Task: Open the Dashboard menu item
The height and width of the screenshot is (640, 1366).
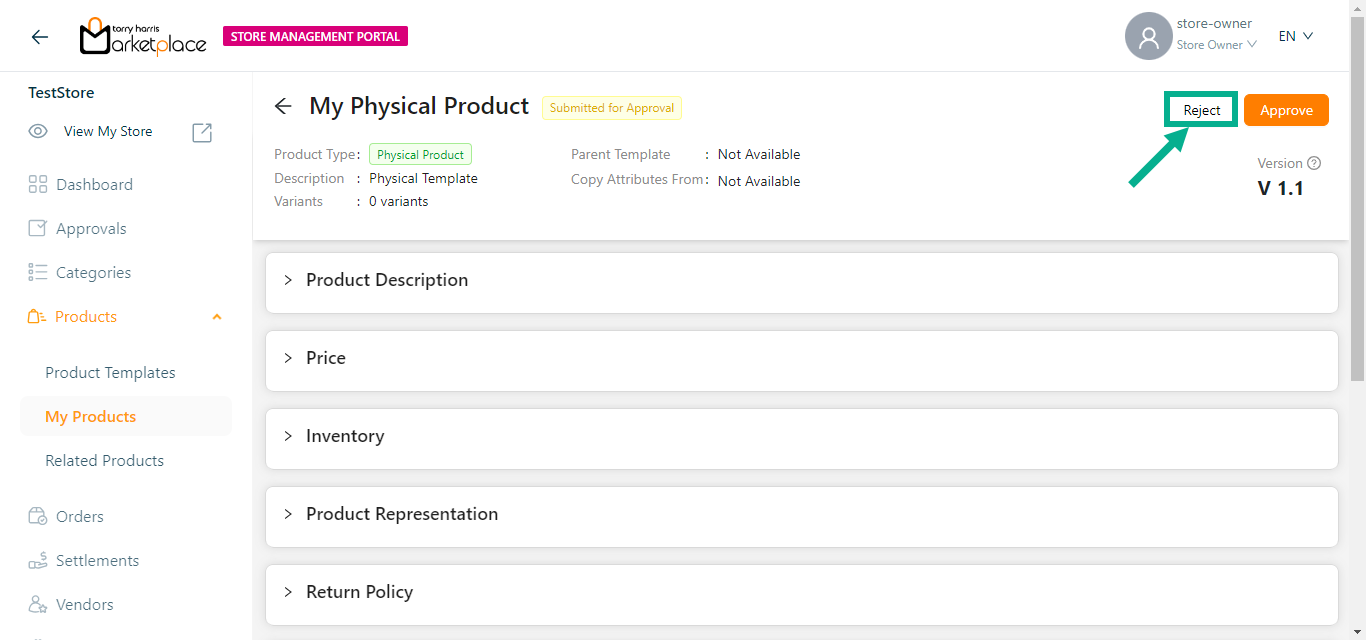Action: click(94, 185)
